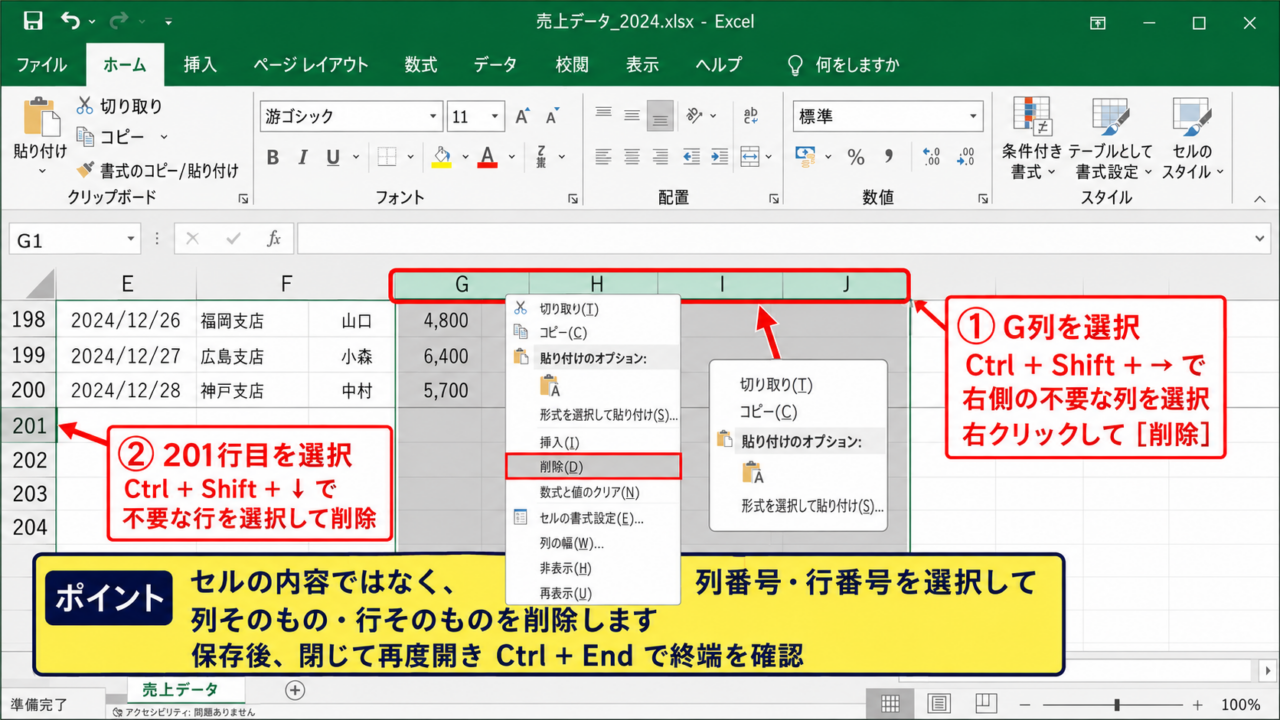Open the ファイル tab
Viewport: 1280px width, 720px height.
pyautogui.click(x=41, y=65)
